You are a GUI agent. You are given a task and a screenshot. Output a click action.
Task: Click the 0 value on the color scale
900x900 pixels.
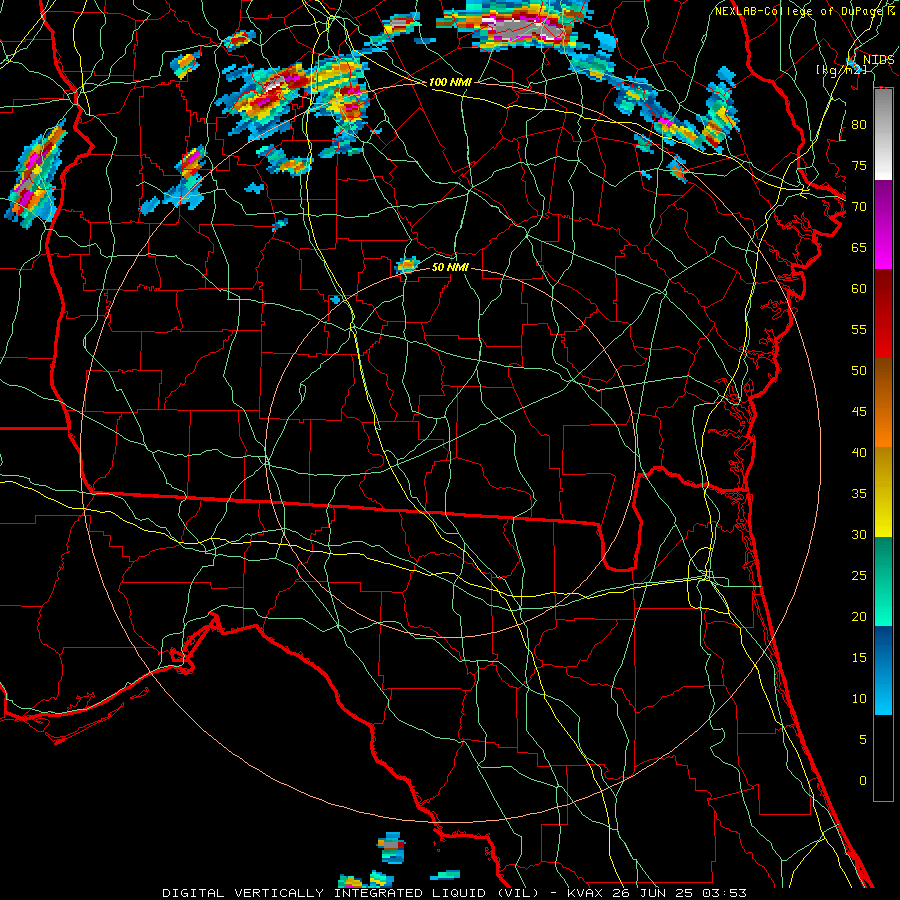pyautogui.click(x=863, y=781)
